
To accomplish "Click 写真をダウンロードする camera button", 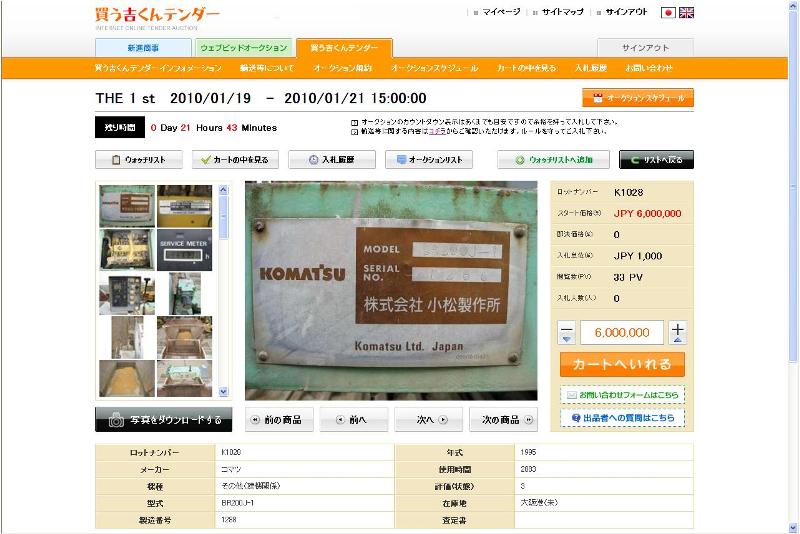I will tap(163, 420).
